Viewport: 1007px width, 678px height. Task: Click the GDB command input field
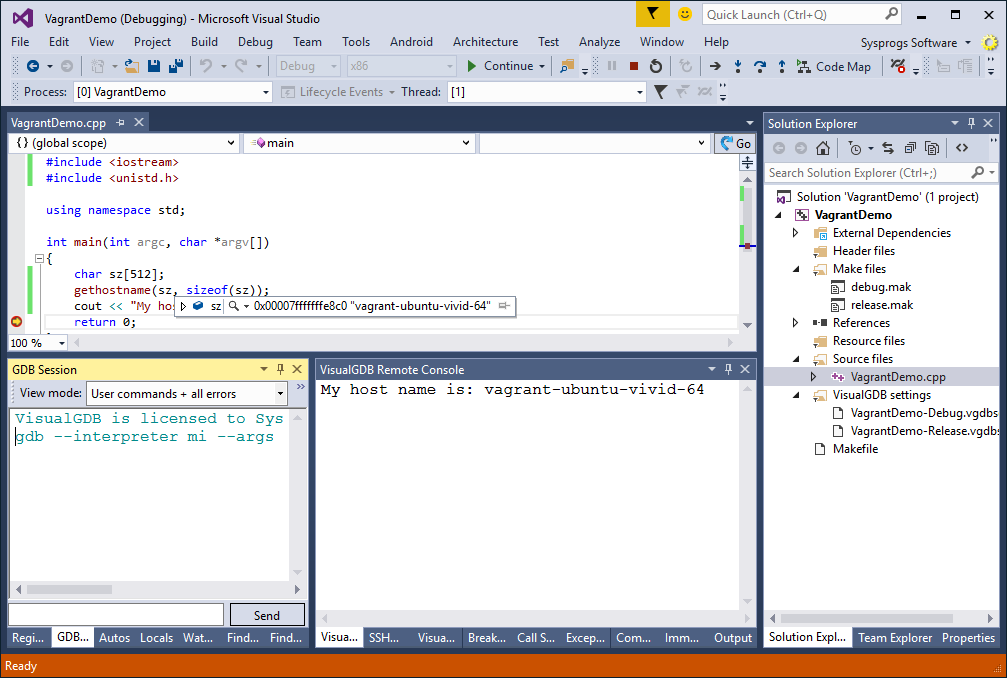coord(116,614)
